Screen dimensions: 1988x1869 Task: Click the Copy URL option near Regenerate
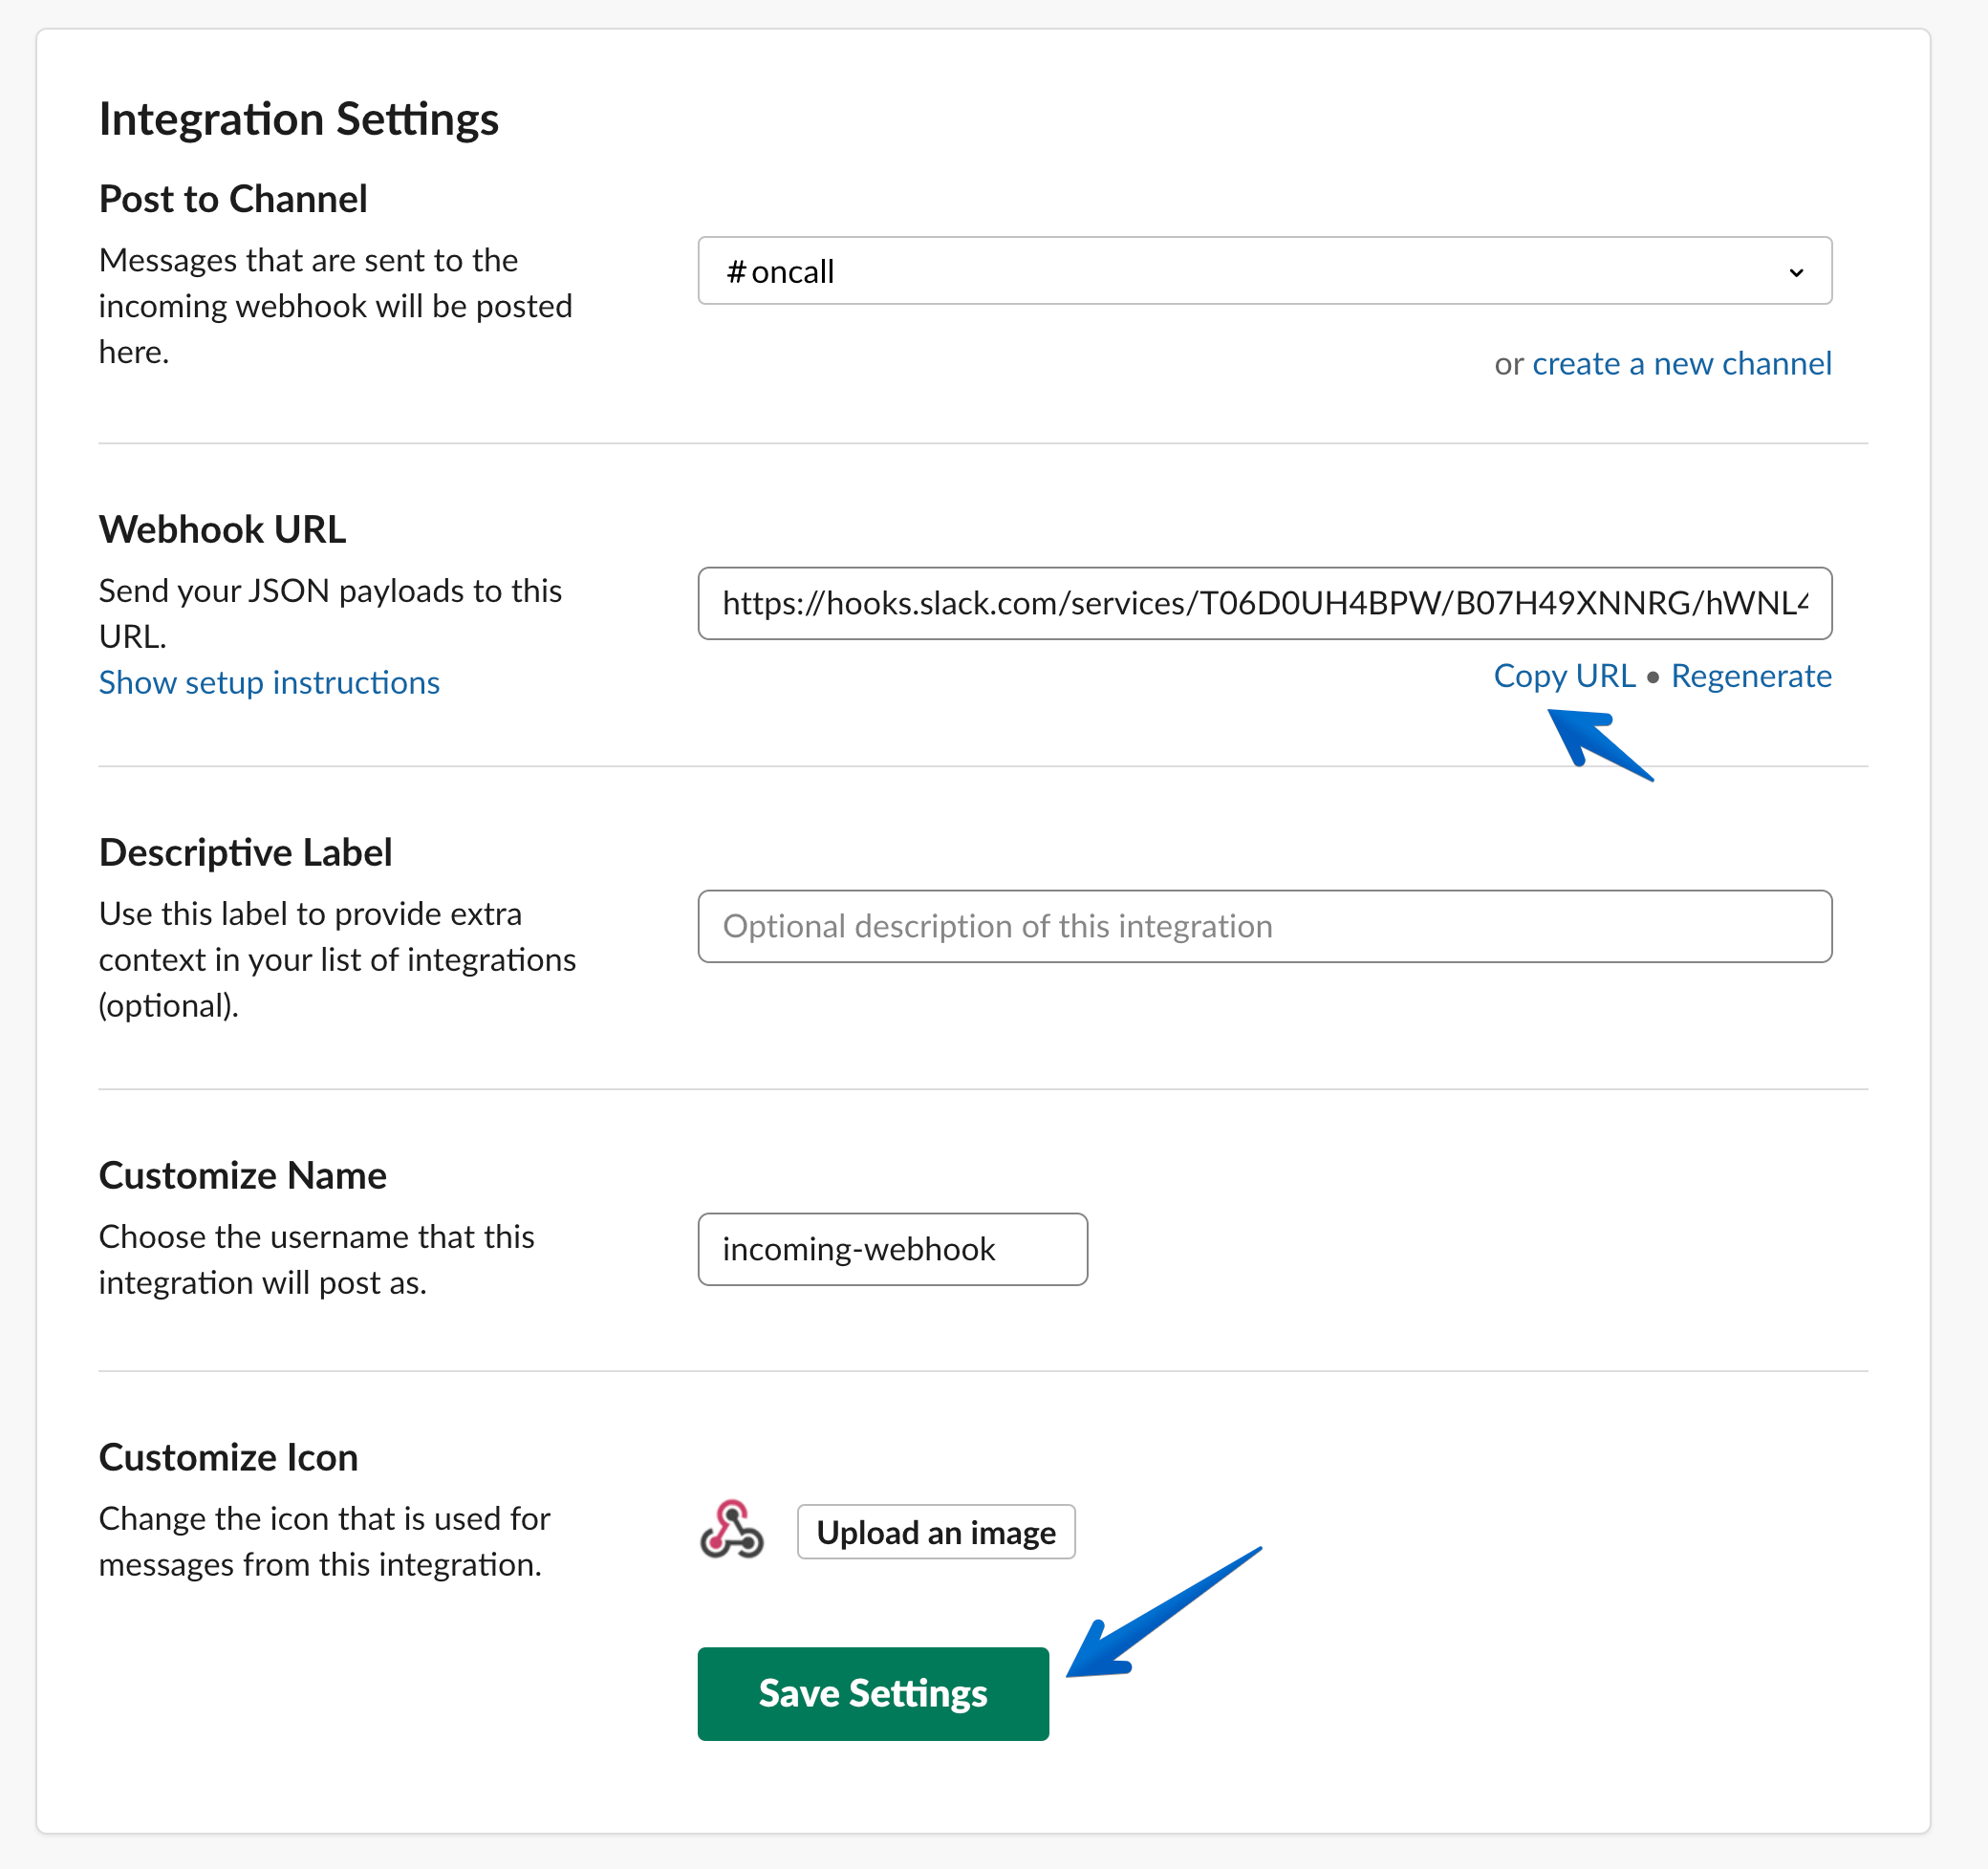[x=1564, y=675]
